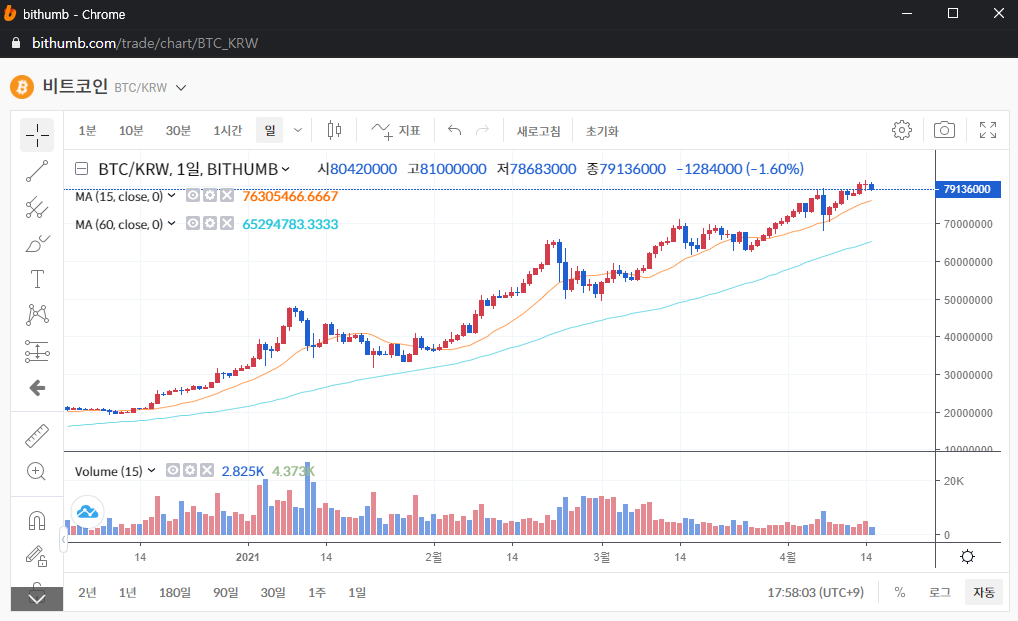The image size is (1018, 621).
Task: Expand the Volume (15) indicator options
Action: [151, 470]
